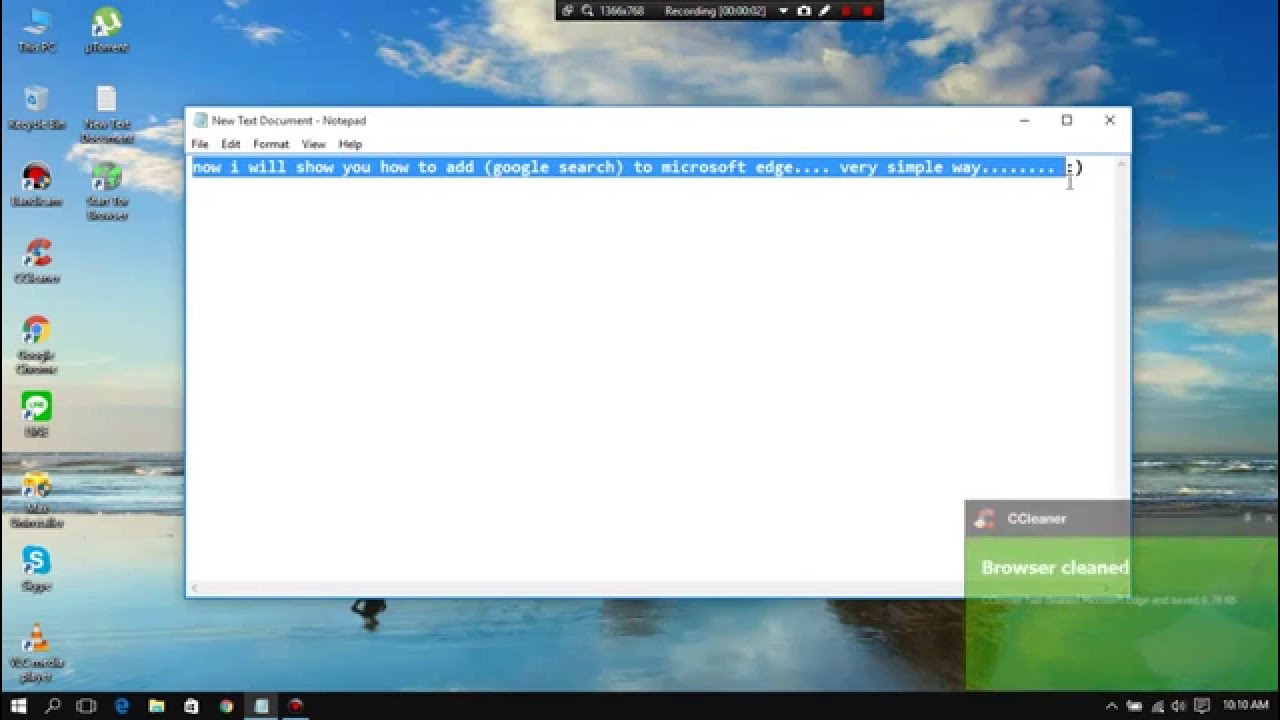The width and height of the screenshot is (1280, 720).
Task: Select the Recycle Bin desktop icon
Action: tap(36, 107)
